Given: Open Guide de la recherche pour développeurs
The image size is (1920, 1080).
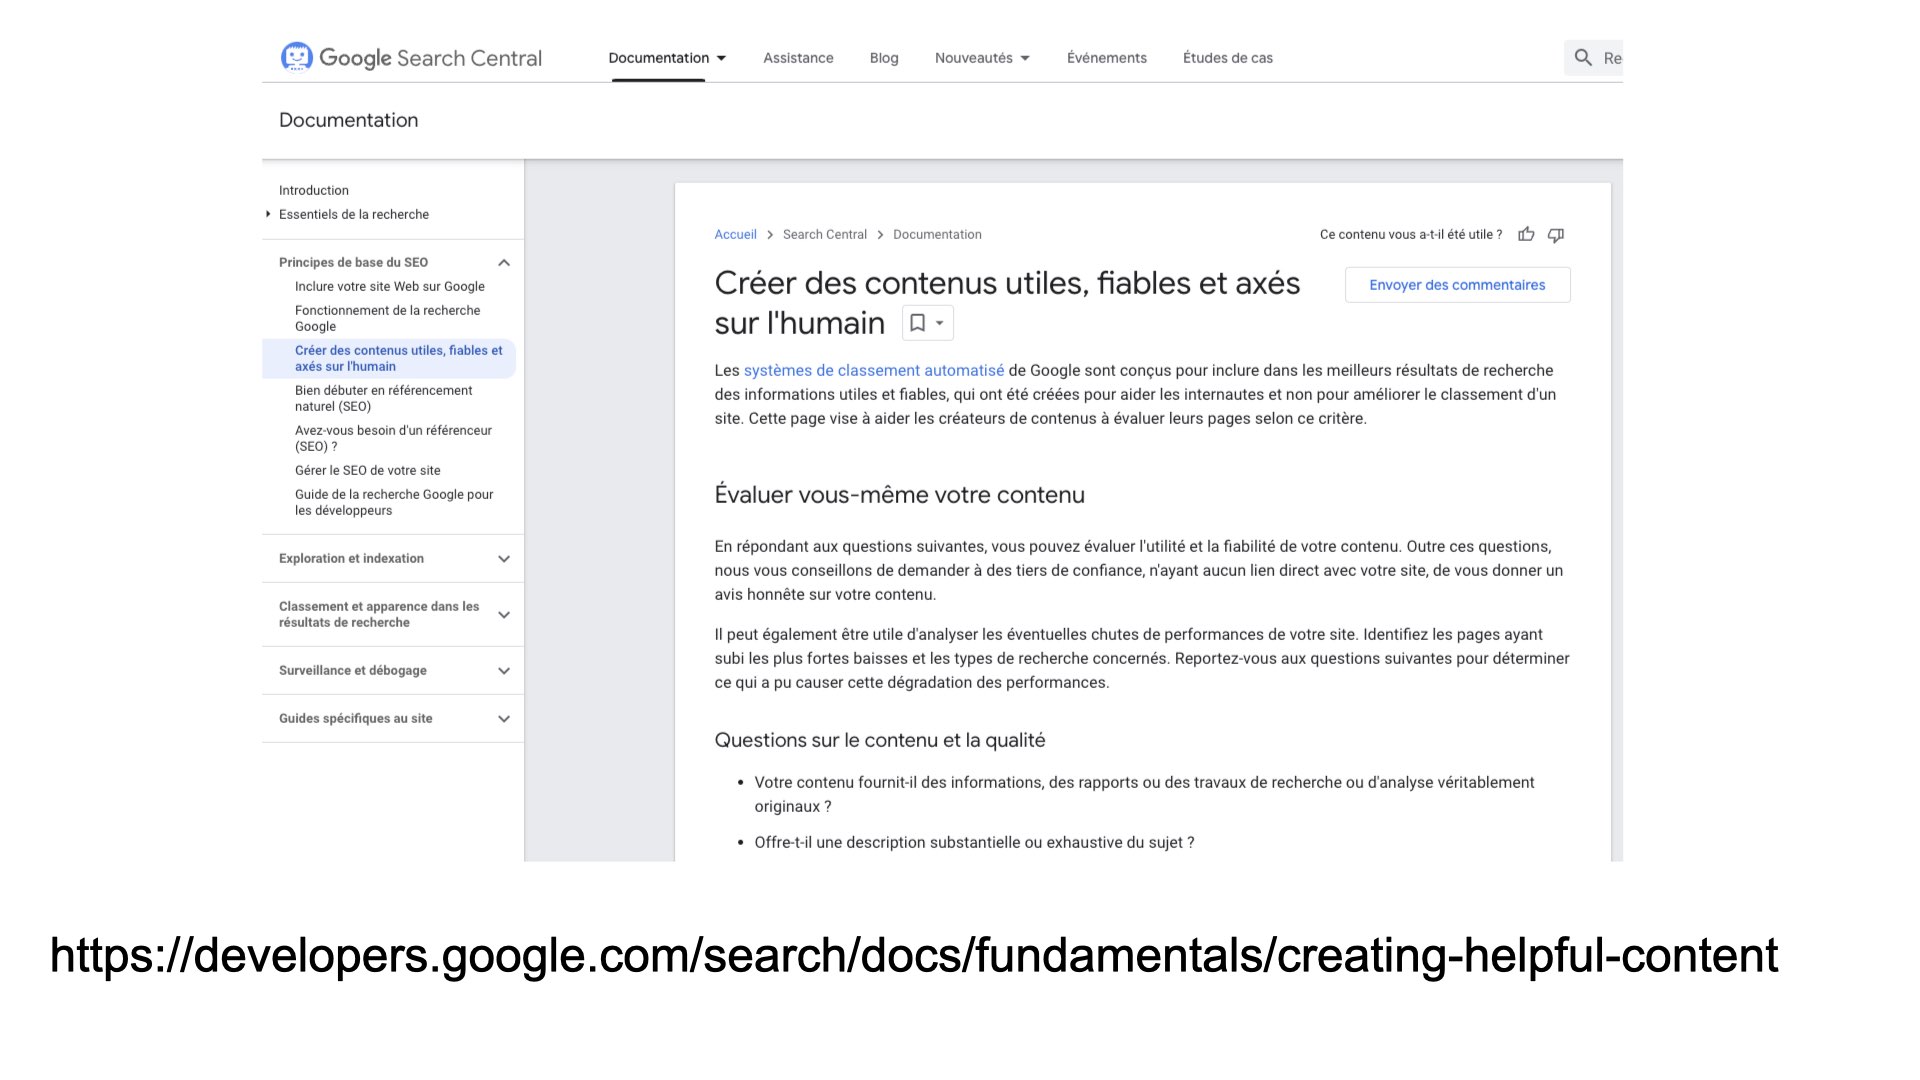Looking at the screenshot, I should click(x=394, y=502).
